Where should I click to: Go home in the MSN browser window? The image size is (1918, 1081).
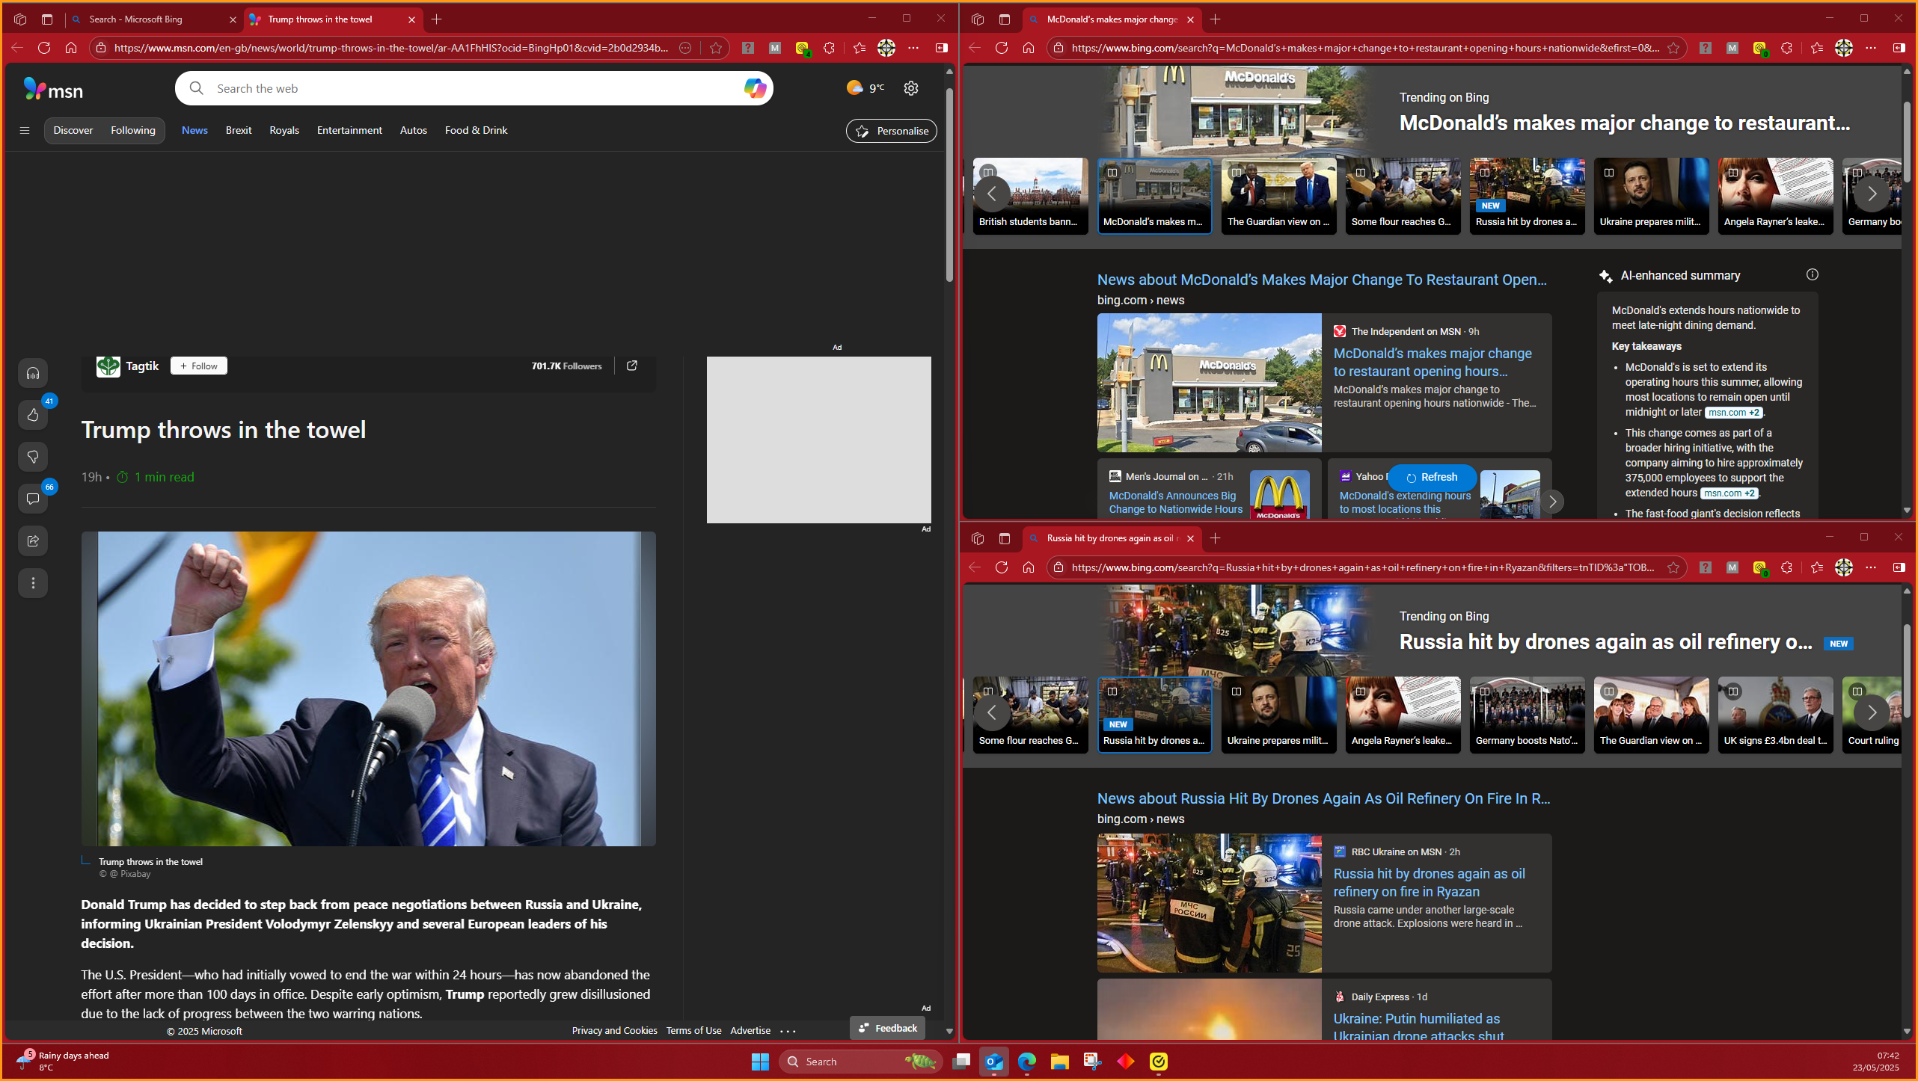(x=71, y=48)
